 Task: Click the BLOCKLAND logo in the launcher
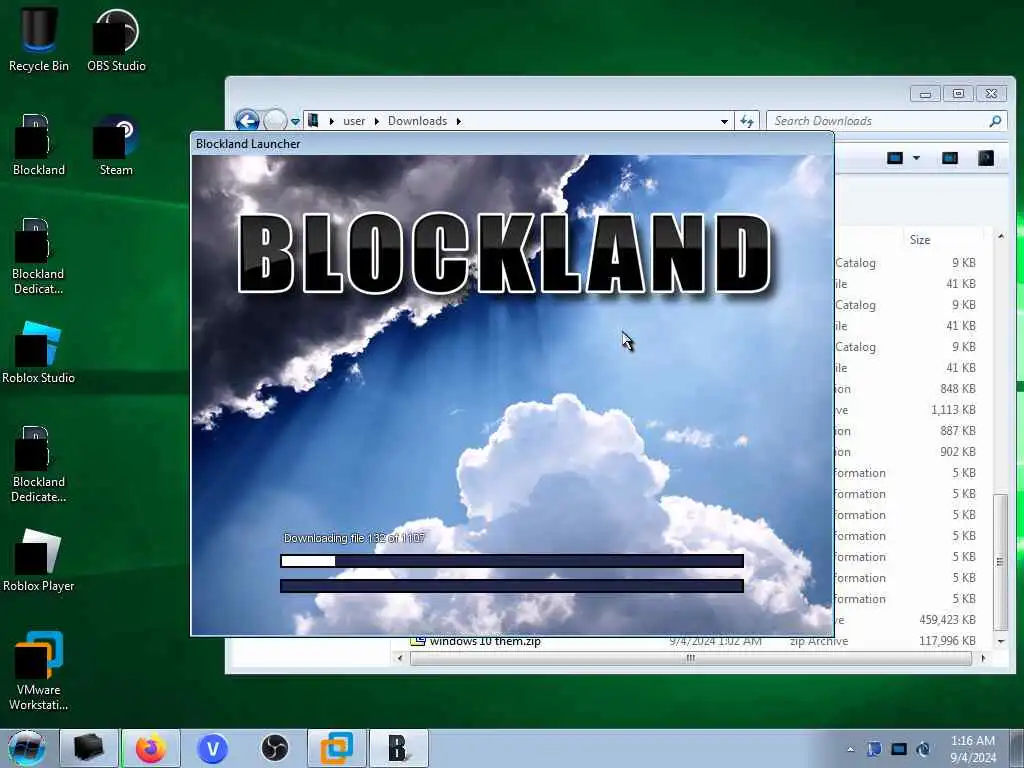coord(504,253)
